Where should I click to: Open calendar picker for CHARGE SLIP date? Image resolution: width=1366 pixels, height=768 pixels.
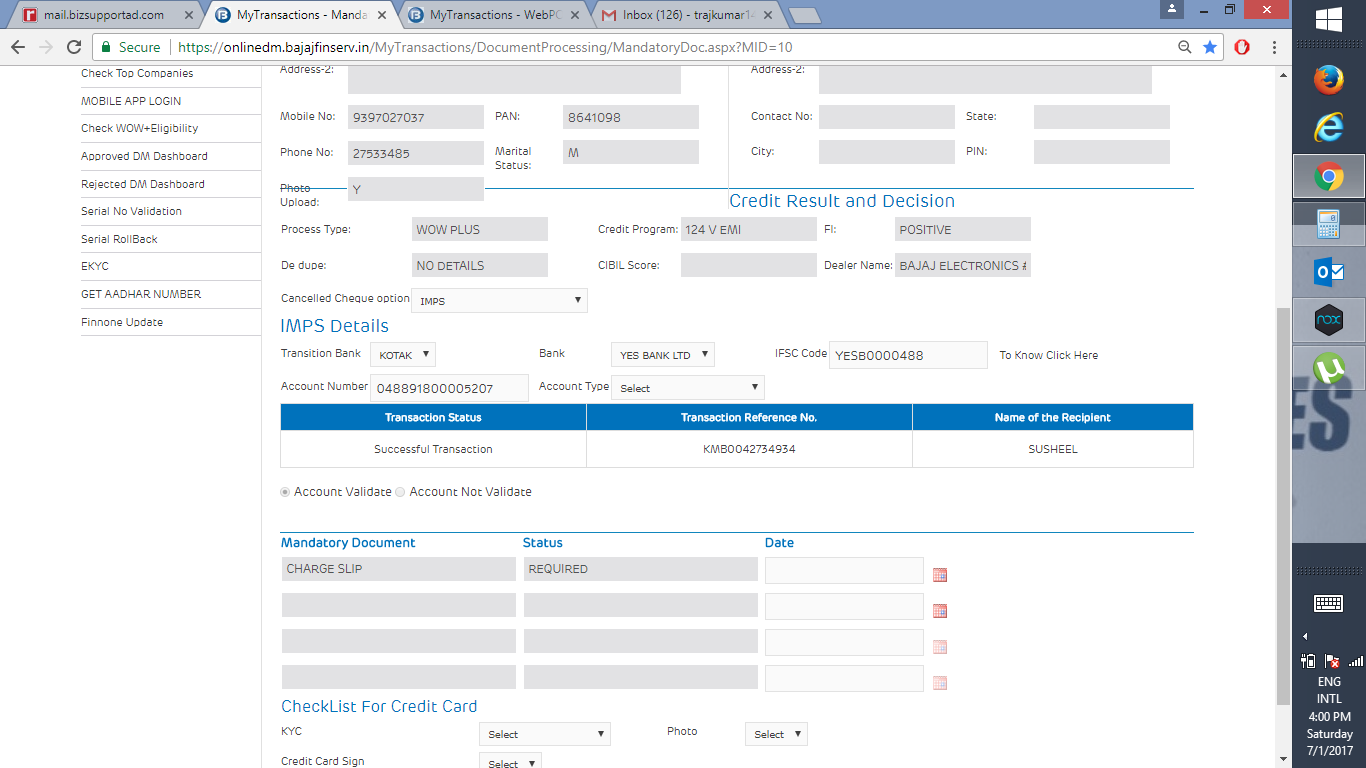(939, 575)
